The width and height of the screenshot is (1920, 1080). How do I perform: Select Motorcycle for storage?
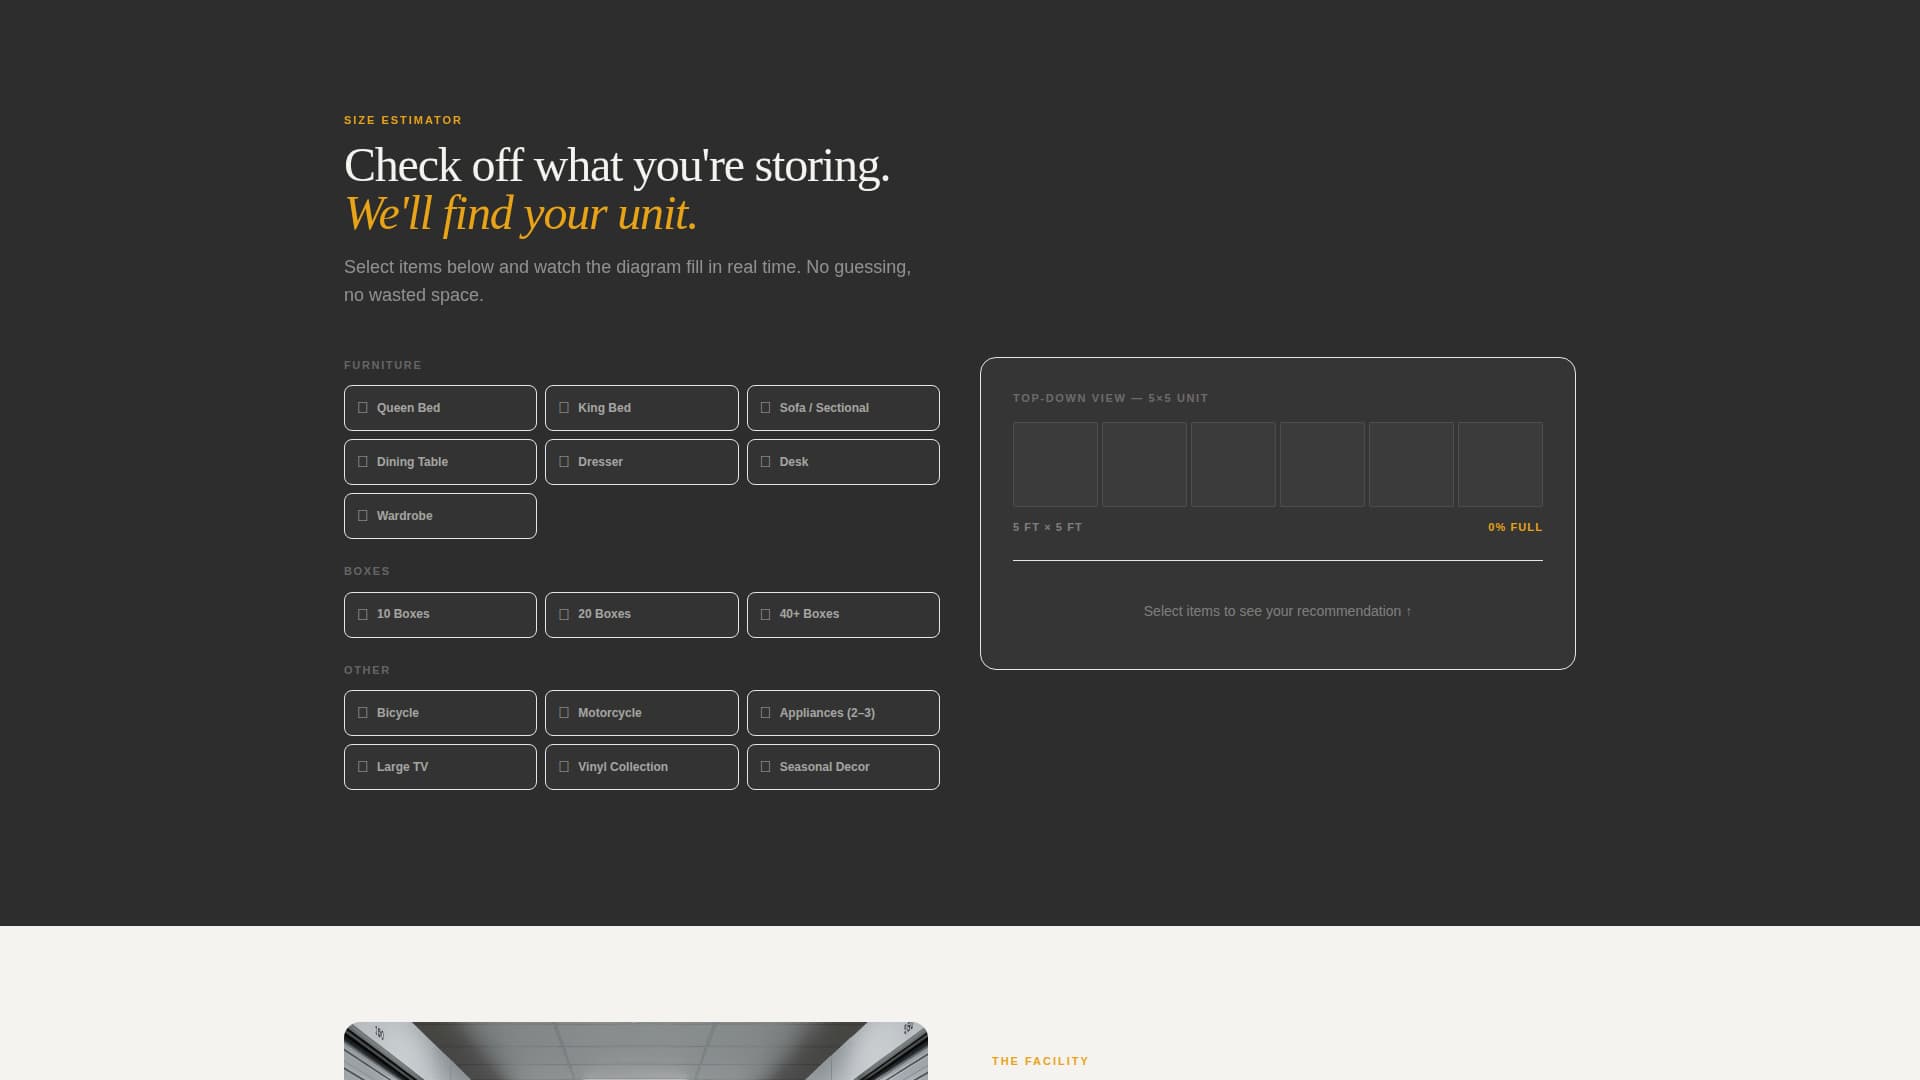pos(641,712)
